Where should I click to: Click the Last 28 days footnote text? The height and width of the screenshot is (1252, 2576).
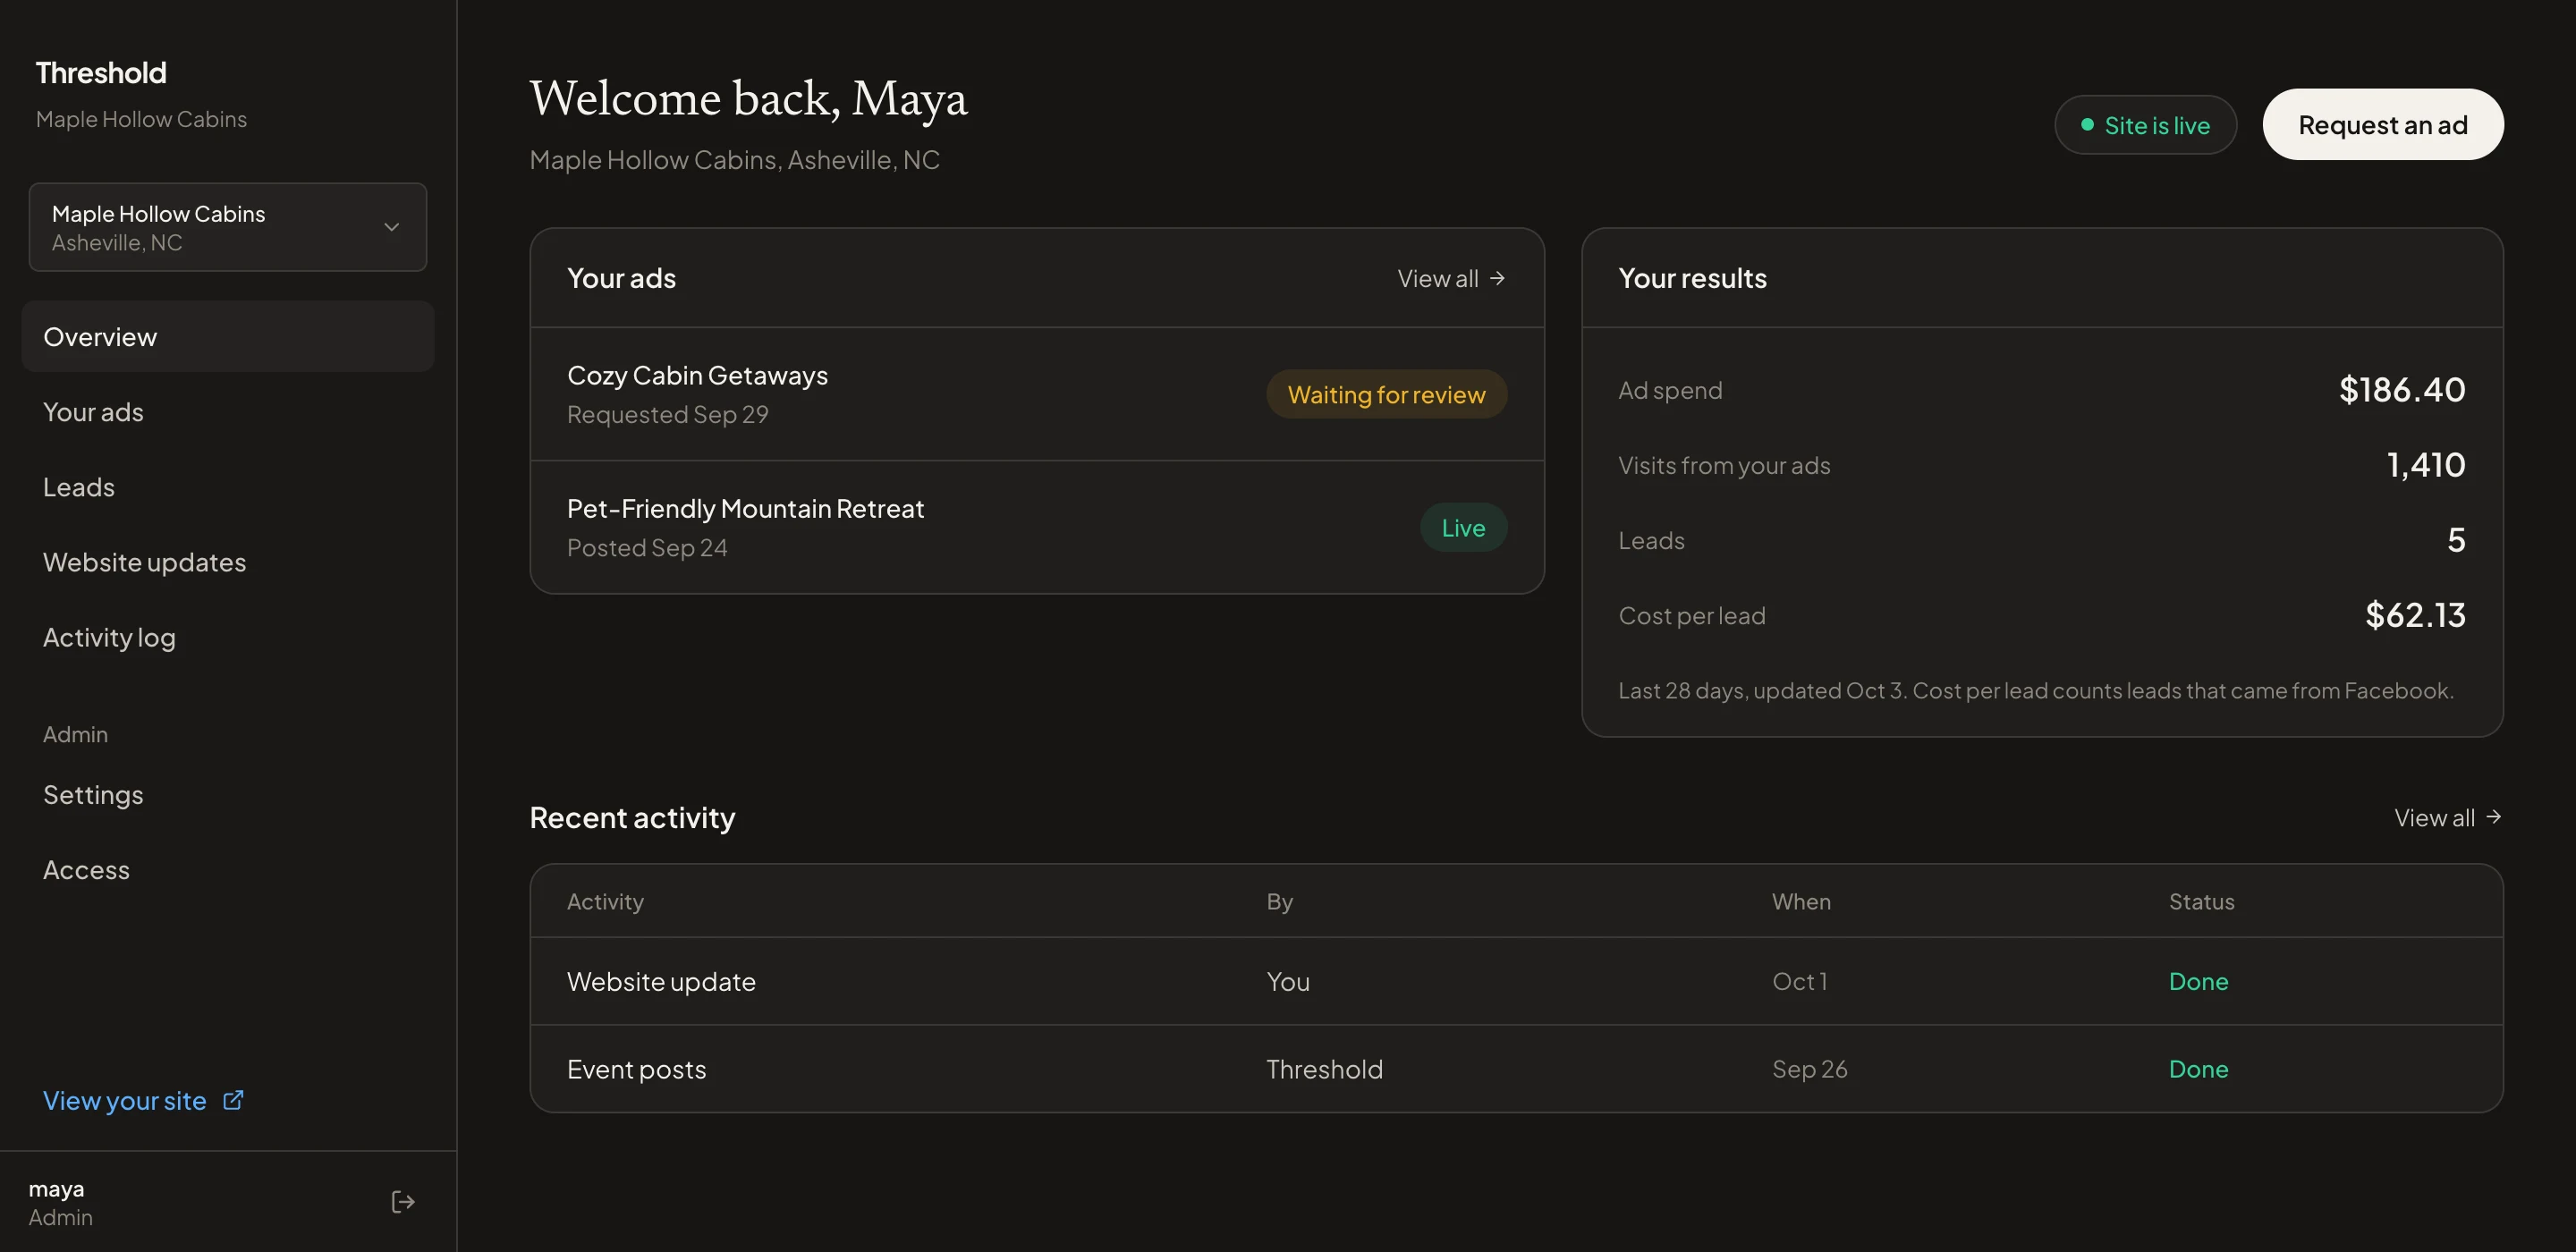click(2035, 690)
